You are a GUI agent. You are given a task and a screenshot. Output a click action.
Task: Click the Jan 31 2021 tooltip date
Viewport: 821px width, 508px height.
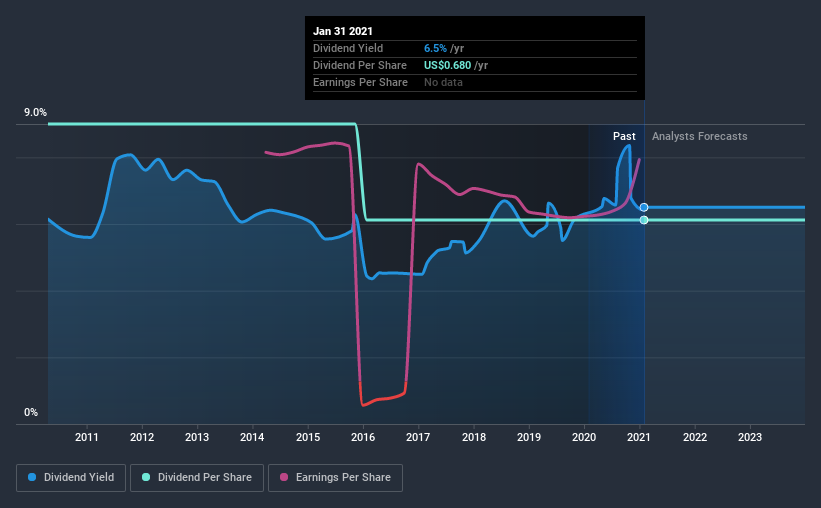(343, 31)
